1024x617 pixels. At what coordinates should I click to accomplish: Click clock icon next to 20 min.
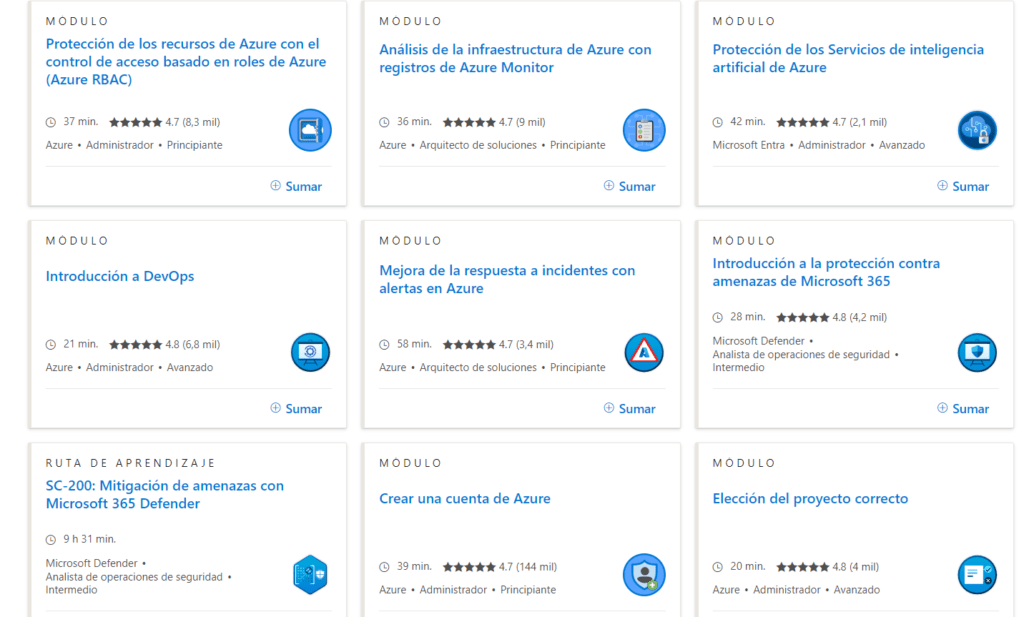[x=717, y=567]
